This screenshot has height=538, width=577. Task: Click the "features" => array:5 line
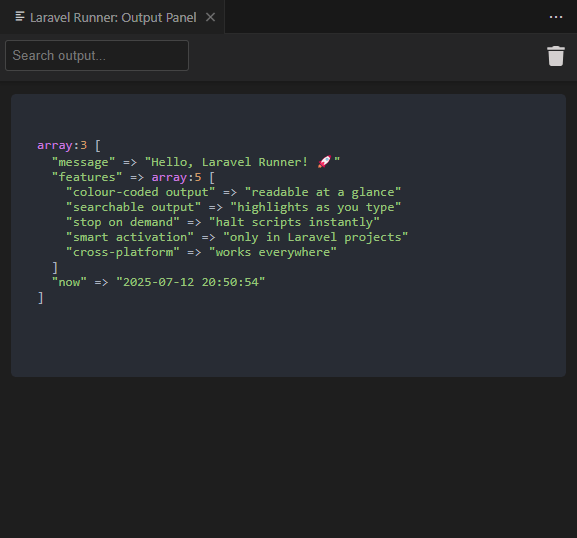pos(133,177)
